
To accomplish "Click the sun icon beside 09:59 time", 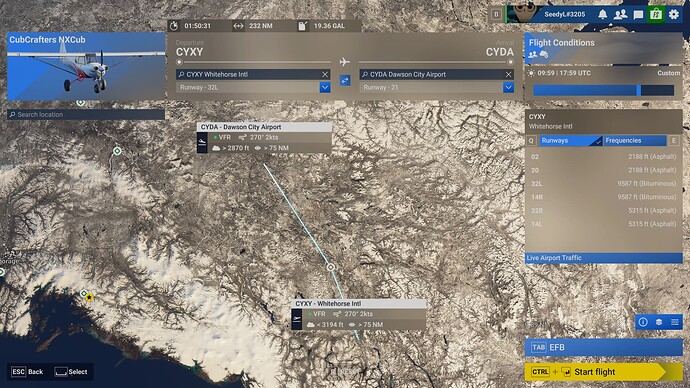I will (x=531, y=73).
